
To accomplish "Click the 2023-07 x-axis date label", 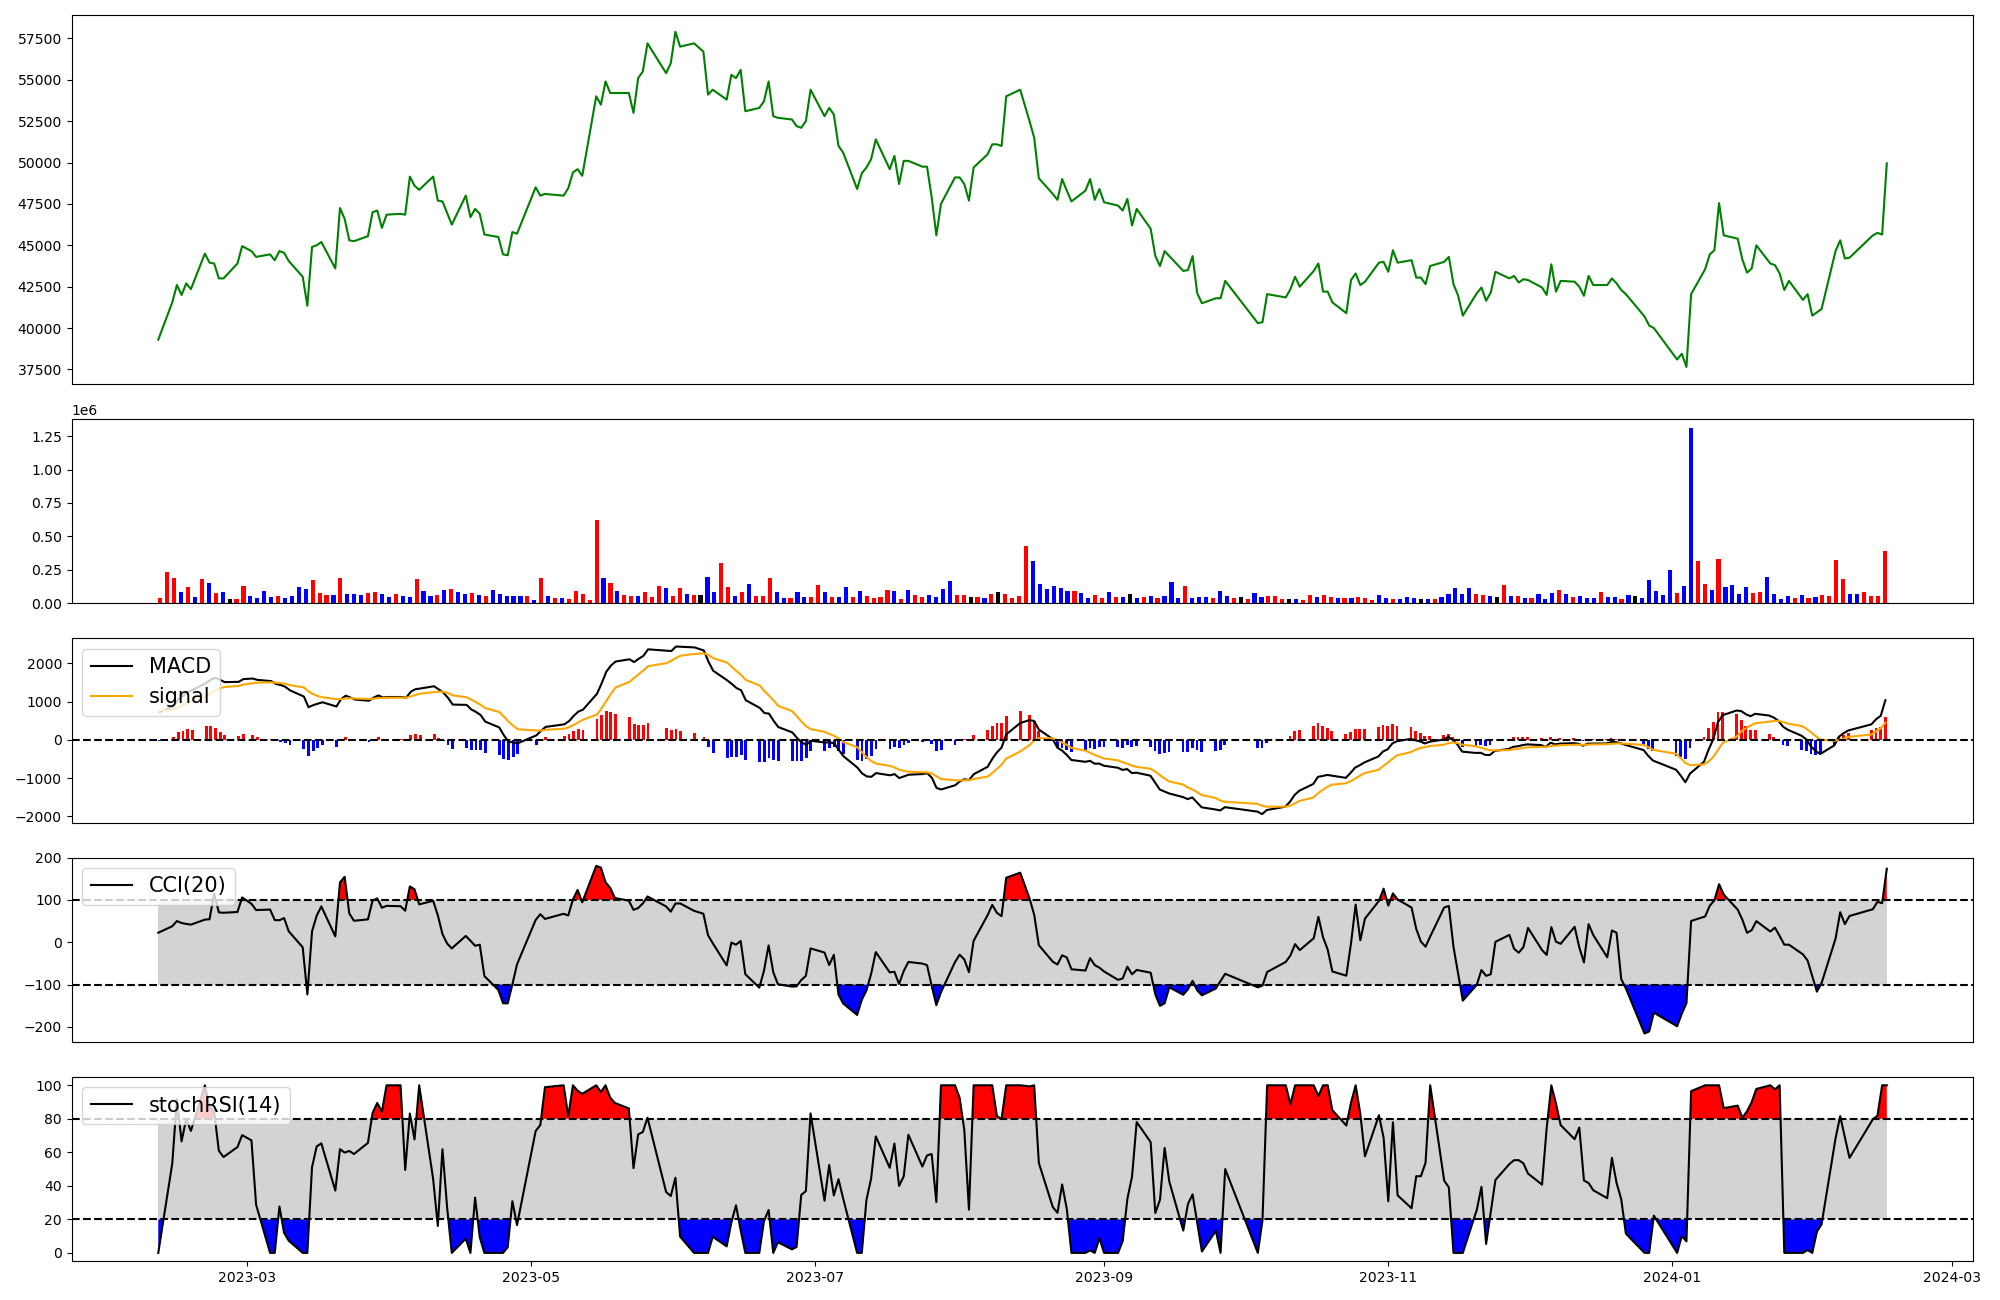I will pyautogui.click(x=815, y=1277).
